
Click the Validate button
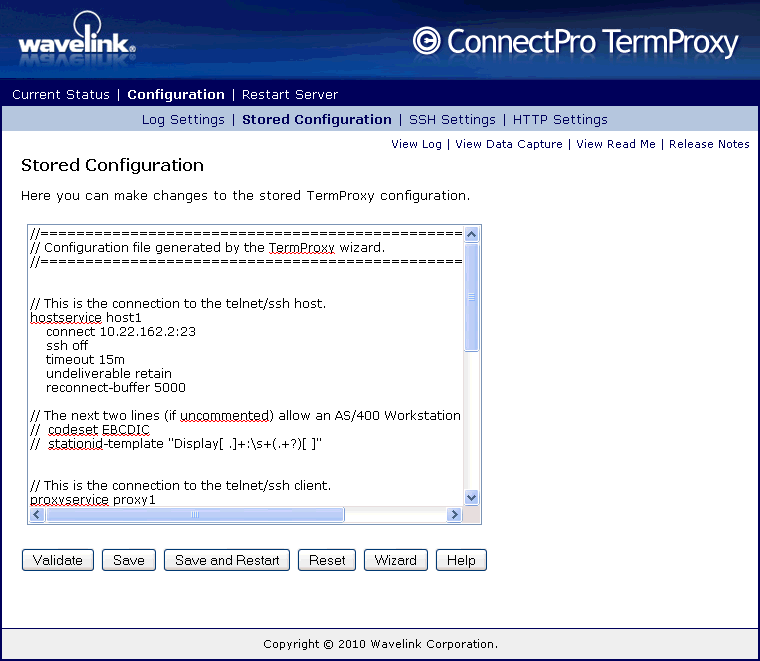coord(58,560)
